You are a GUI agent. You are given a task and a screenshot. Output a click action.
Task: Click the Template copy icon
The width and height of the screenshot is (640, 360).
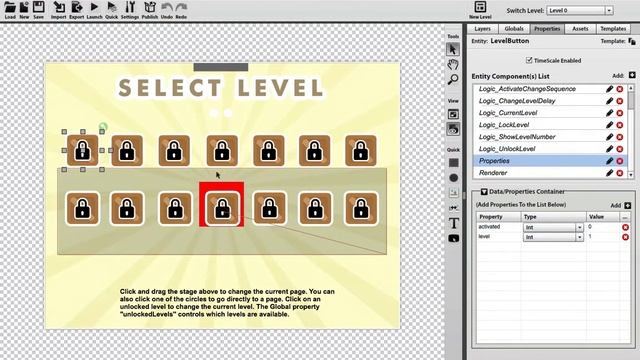[632, 41]
